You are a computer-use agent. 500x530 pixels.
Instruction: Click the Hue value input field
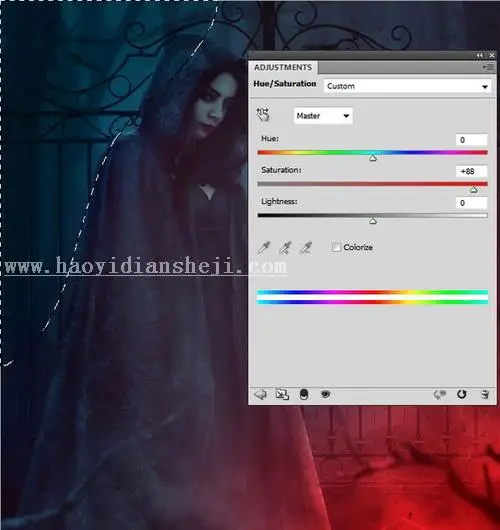pos(471,140)
